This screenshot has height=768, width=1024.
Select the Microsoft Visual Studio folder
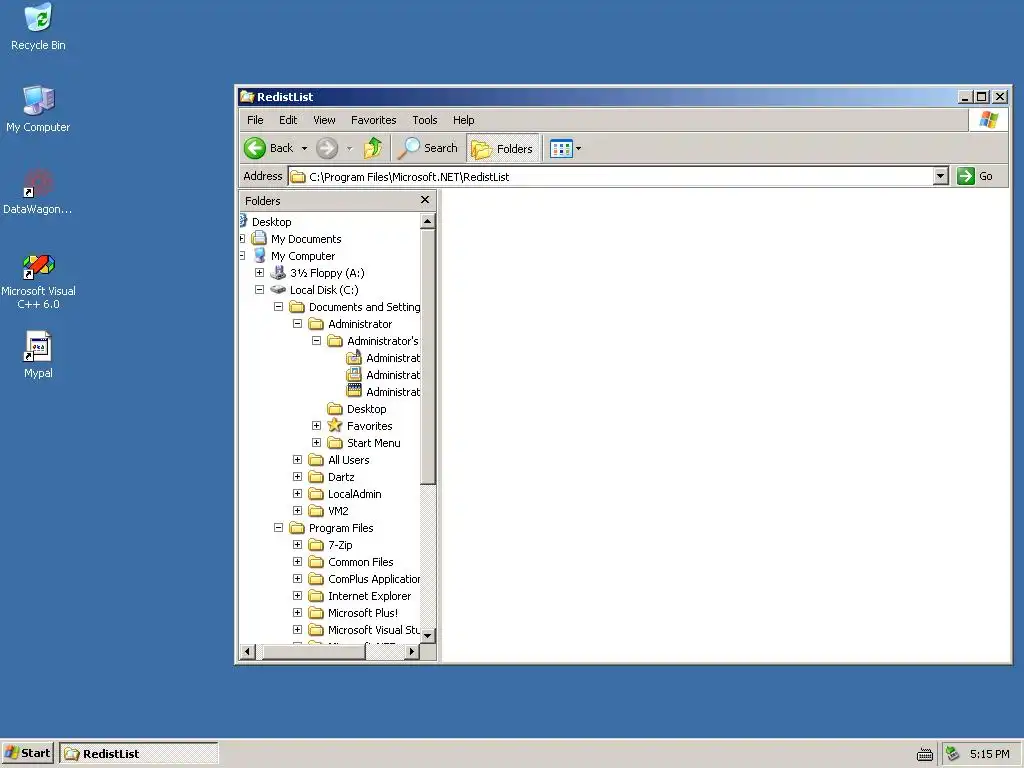pos(374,630)
